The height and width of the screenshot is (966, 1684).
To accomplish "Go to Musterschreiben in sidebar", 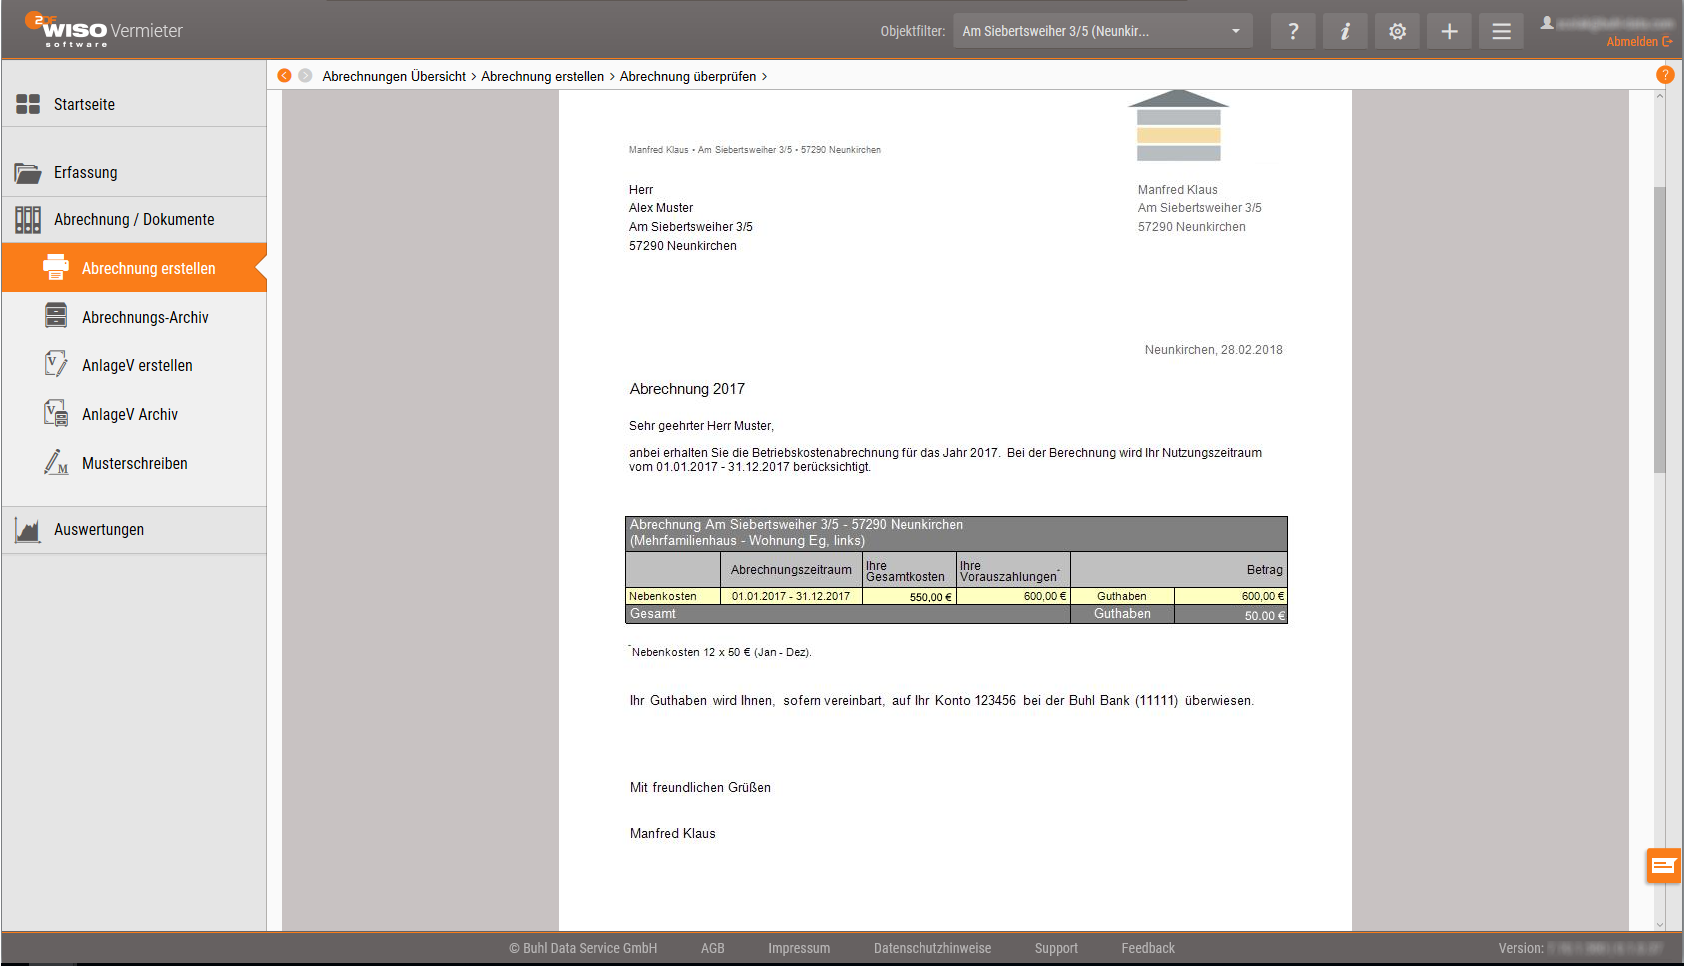I will (134, 464).
